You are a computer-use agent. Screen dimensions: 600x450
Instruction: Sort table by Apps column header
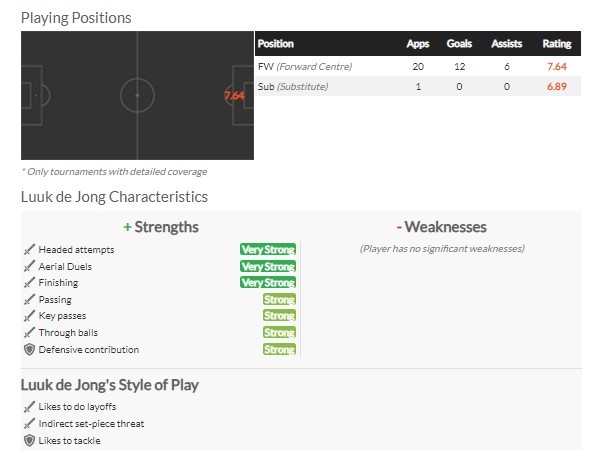[418, 44]
